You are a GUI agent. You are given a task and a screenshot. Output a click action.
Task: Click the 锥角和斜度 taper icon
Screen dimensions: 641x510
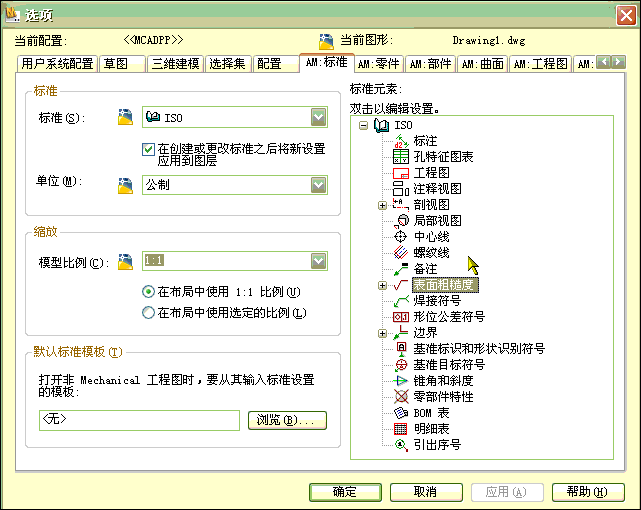[x=401, y=380]
